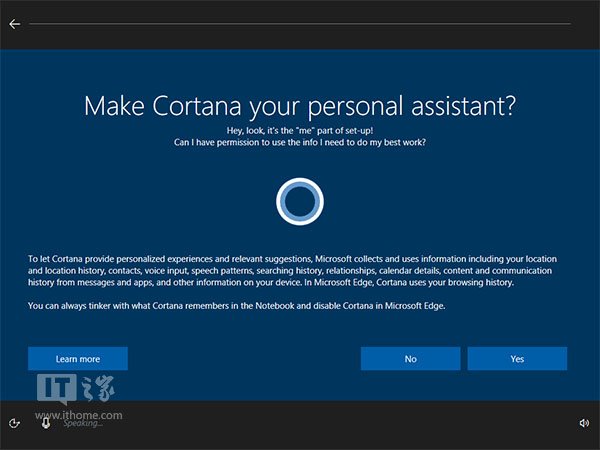
Task: Decline Cortana with the No button
Action: [411, 359]
